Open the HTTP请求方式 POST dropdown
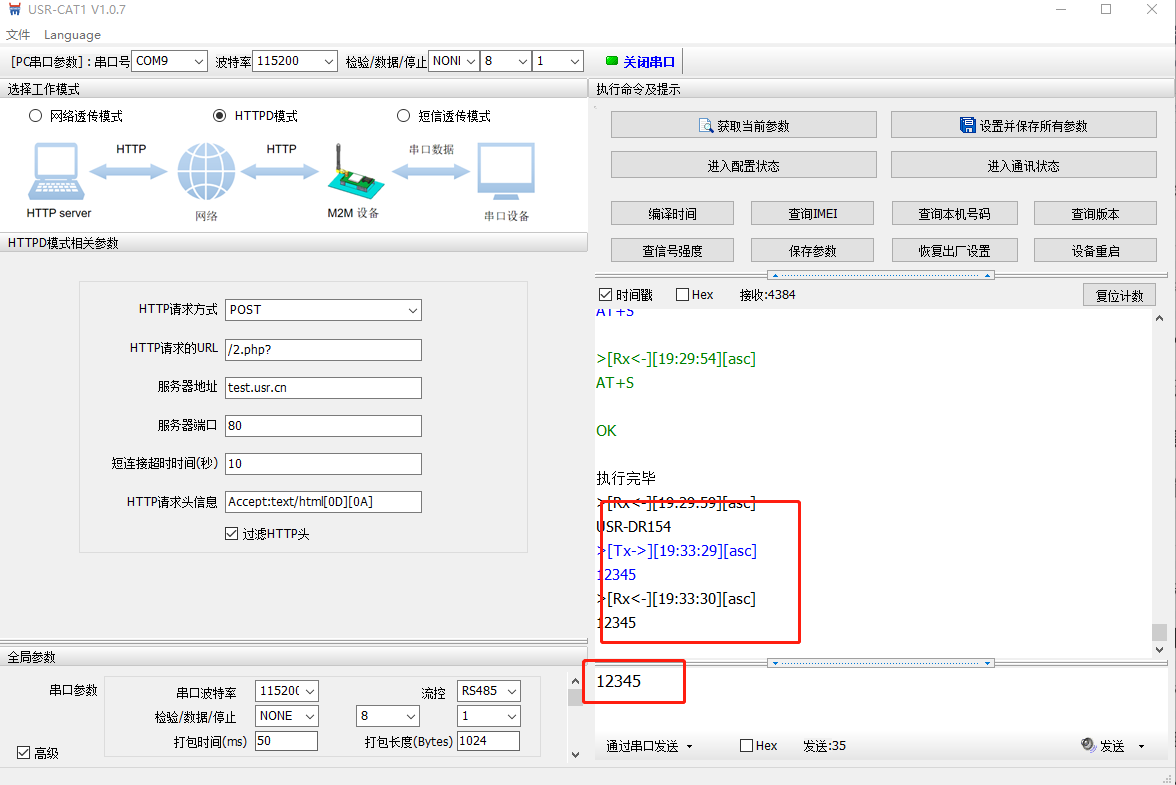 [323, 310]
